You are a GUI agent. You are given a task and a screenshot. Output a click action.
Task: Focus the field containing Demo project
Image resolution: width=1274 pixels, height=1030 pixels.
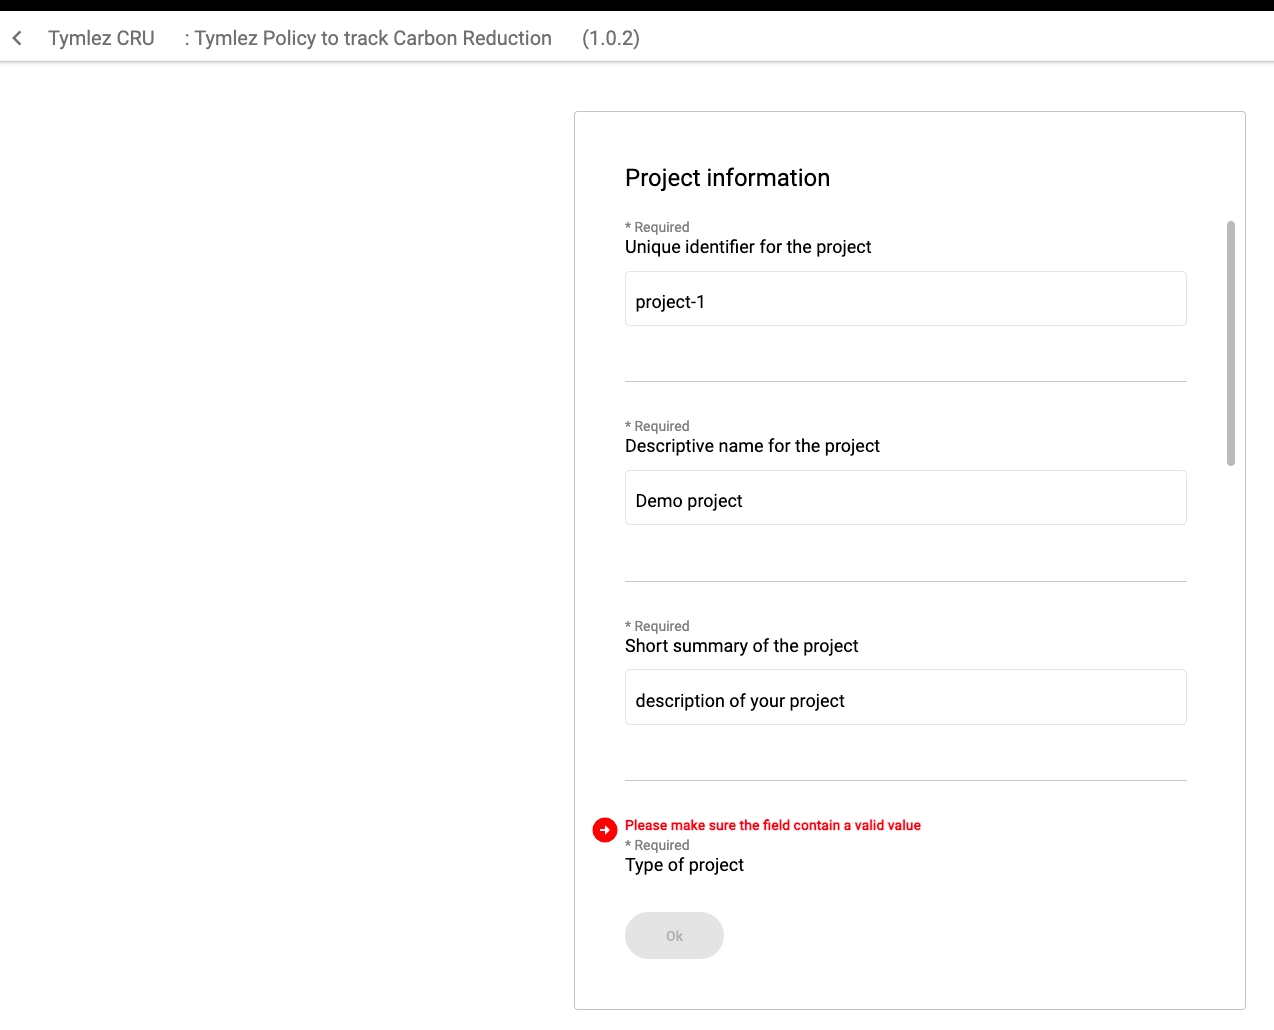[x=905, y=498]
